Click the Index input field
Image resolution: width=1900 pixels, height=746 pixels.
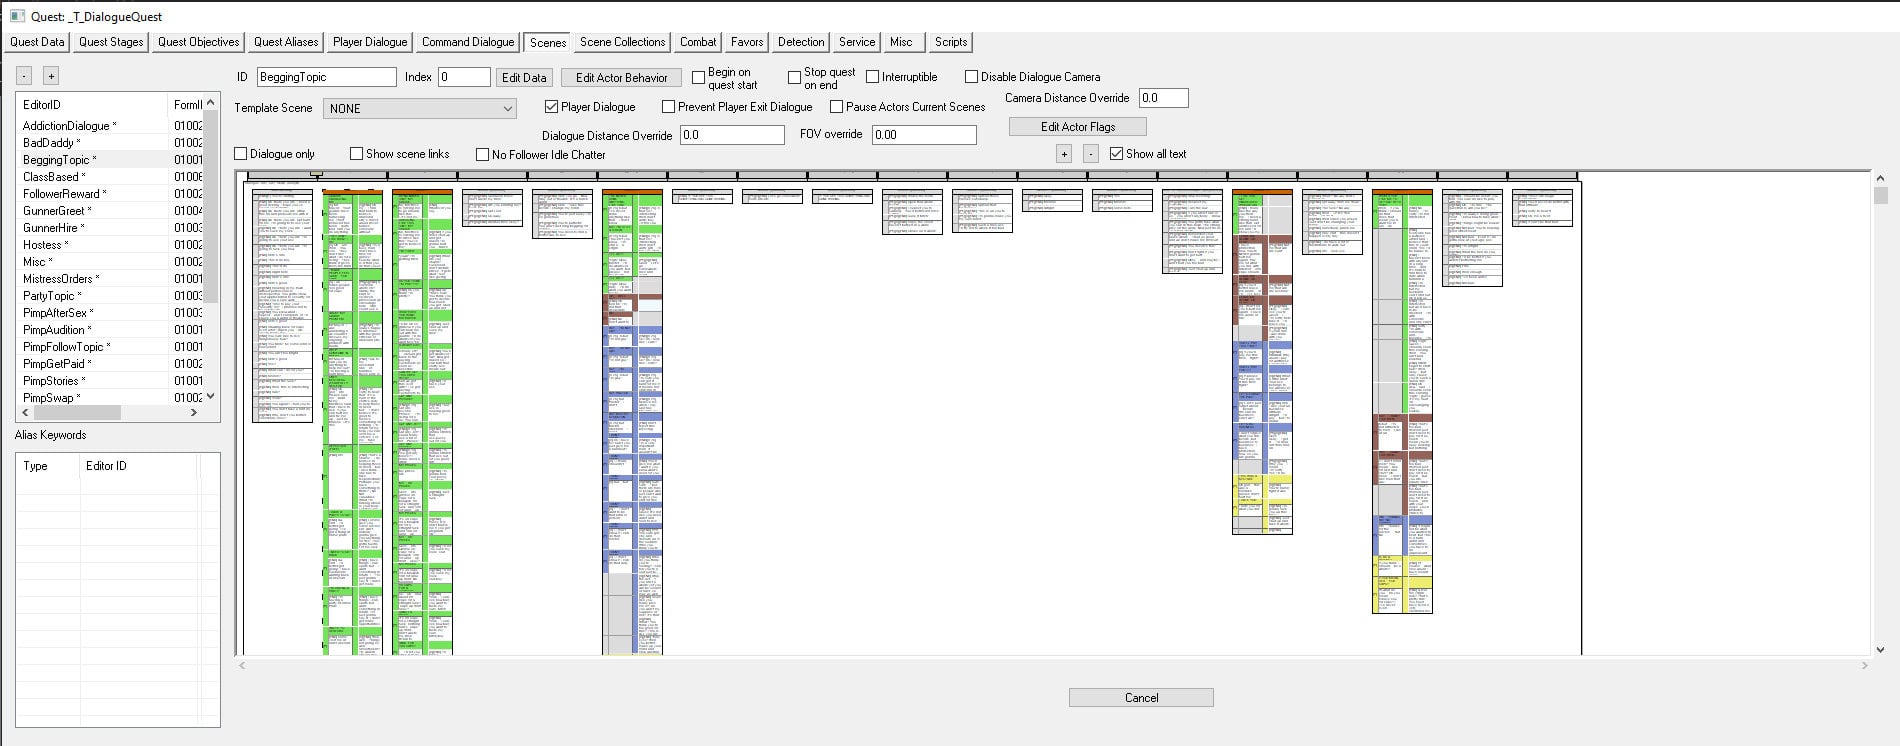(464, 77)
